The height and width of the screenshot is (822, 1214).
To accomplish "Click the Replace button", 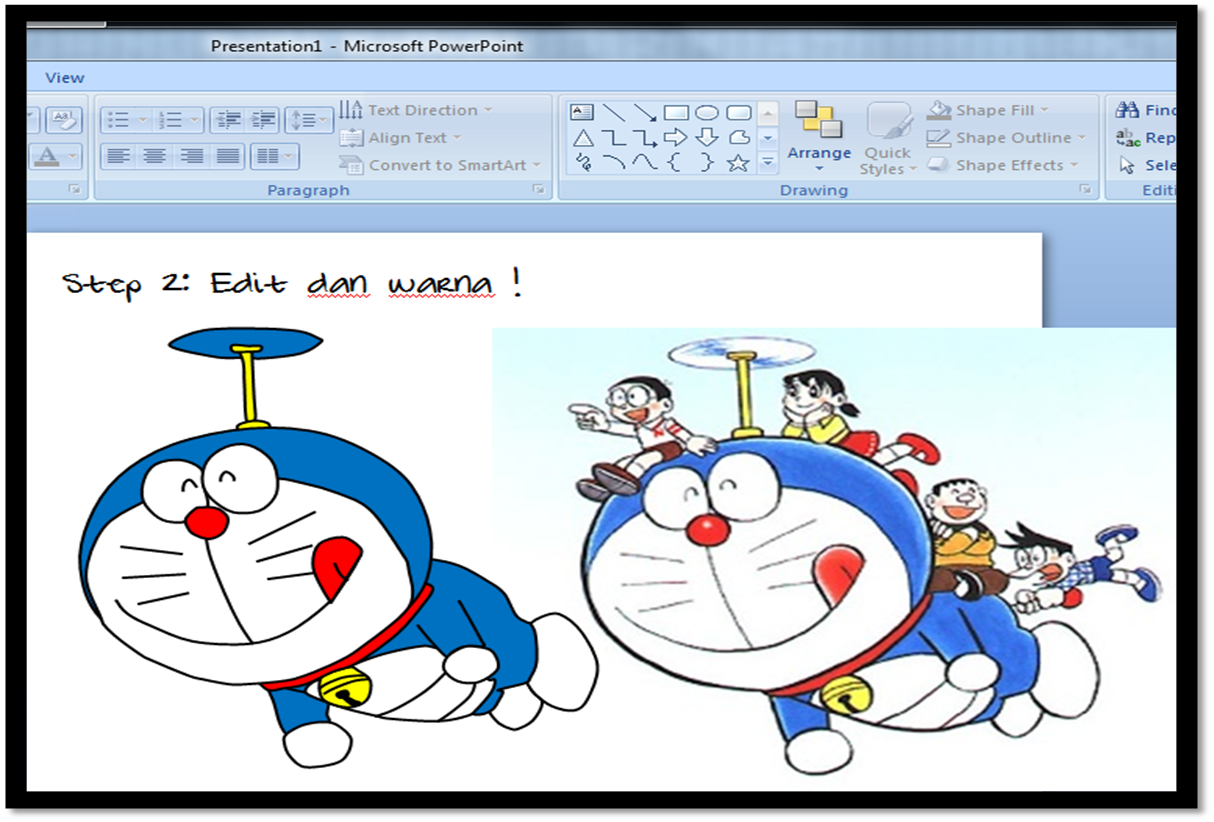I will point(1146,138).
